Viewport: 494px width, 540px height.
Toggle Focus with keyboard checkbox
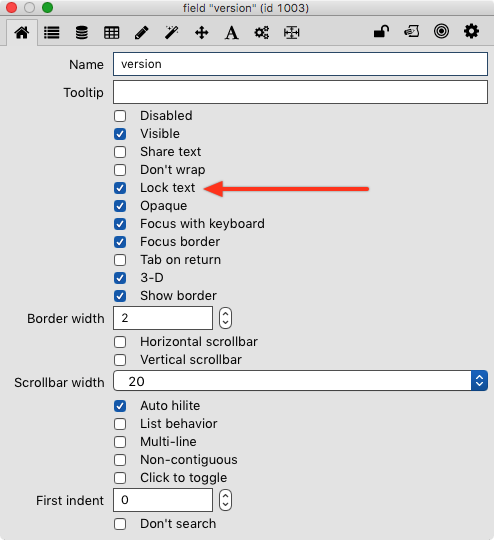click(x=120, y=224)
